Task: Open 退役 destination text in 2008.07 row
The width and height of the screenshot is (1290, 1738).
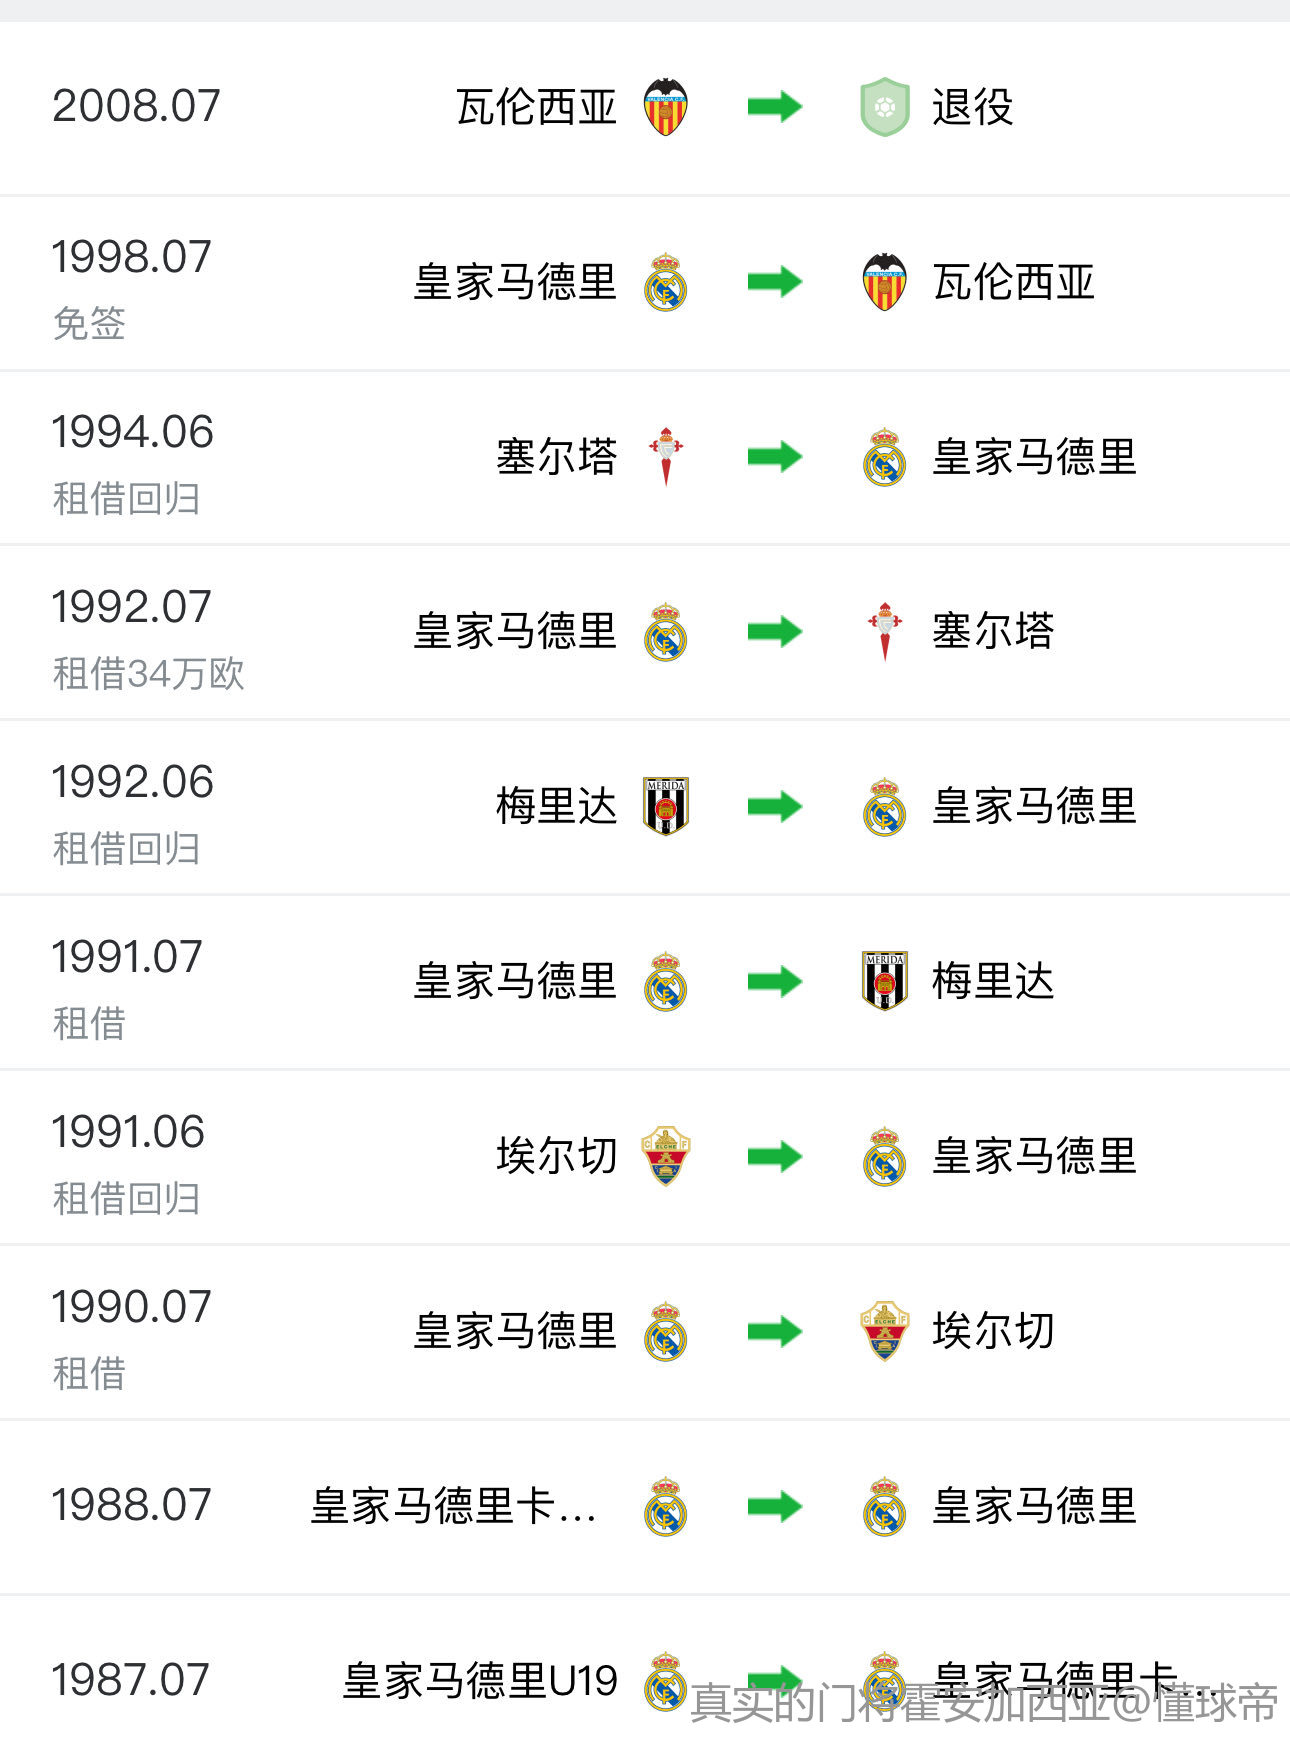Action: pyautogui.click(x=972, y=107)
